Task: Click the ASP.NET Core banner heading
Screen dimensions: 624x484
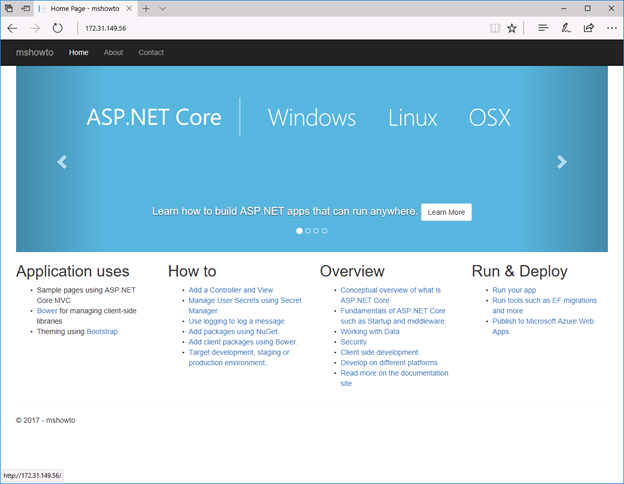Action: click(x=154, y=117)
